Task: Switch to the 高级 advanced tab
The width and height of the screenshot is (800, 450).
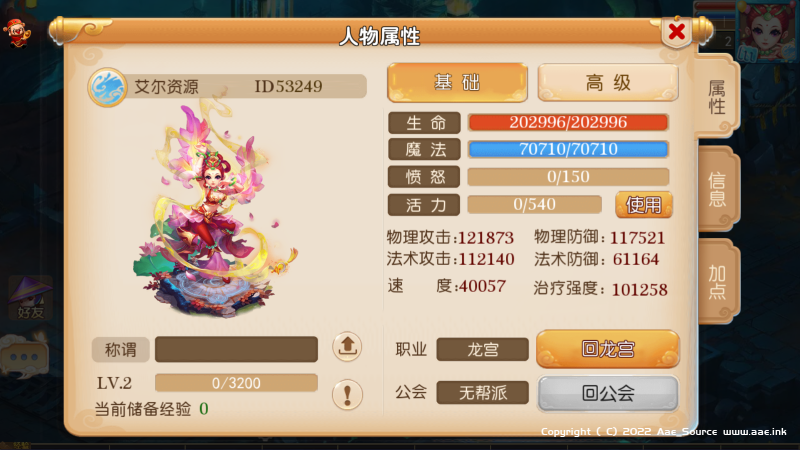Action: point(608,82)
